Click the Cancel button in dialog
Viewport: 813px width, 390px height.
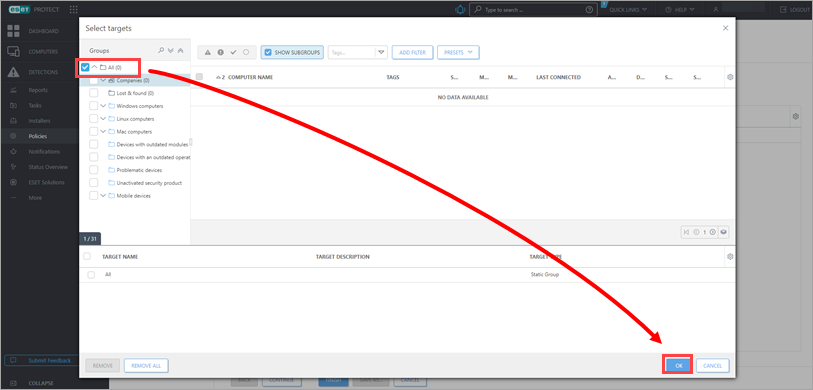[712, 366]
